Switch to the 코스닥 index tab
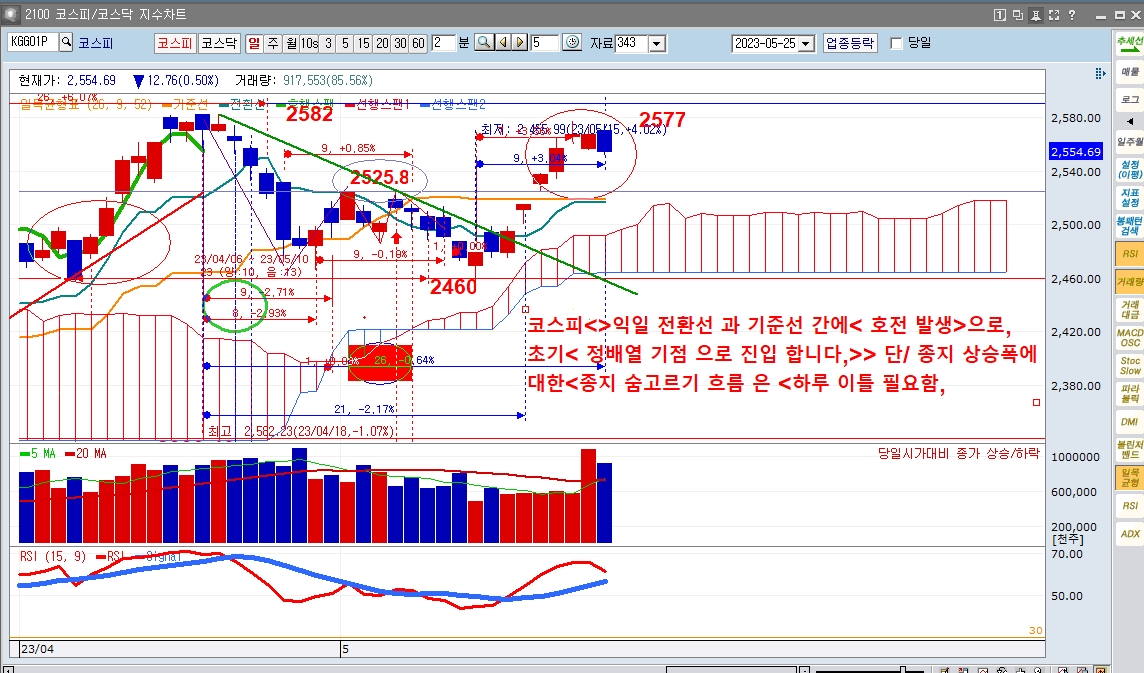This screenshot has width=1144, height=673. tap(218, 43)
